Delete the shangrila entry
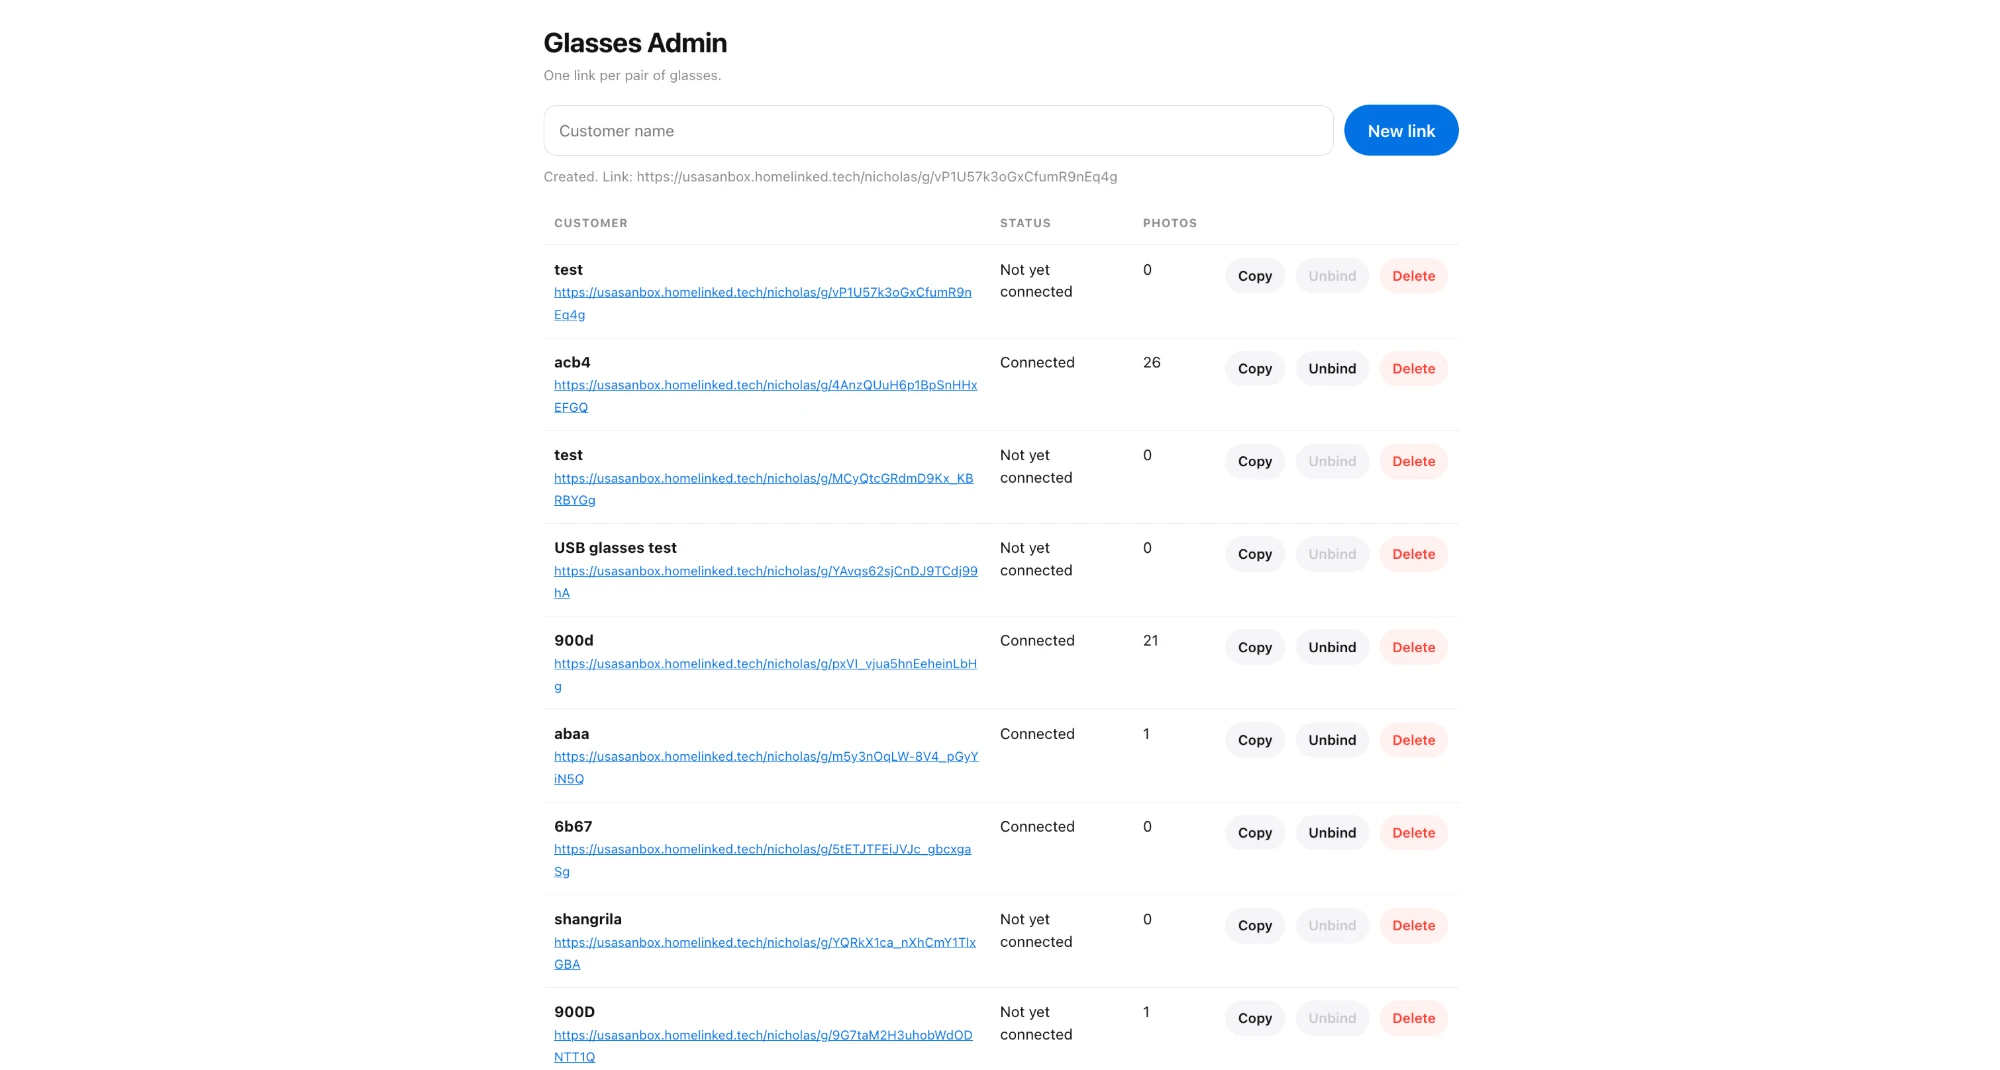This screenshot has height=1070, width=2000. coord(1413,926)
